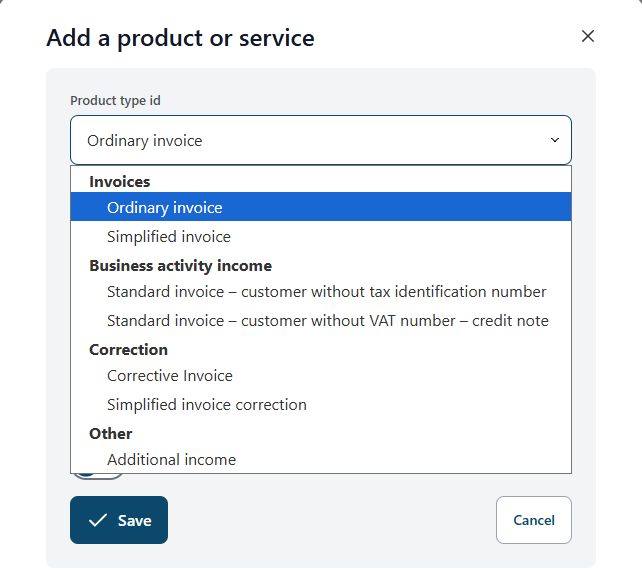642x588 pixels.
Task: Choose Simplified invoice correction
Action: tap(207, 405)
